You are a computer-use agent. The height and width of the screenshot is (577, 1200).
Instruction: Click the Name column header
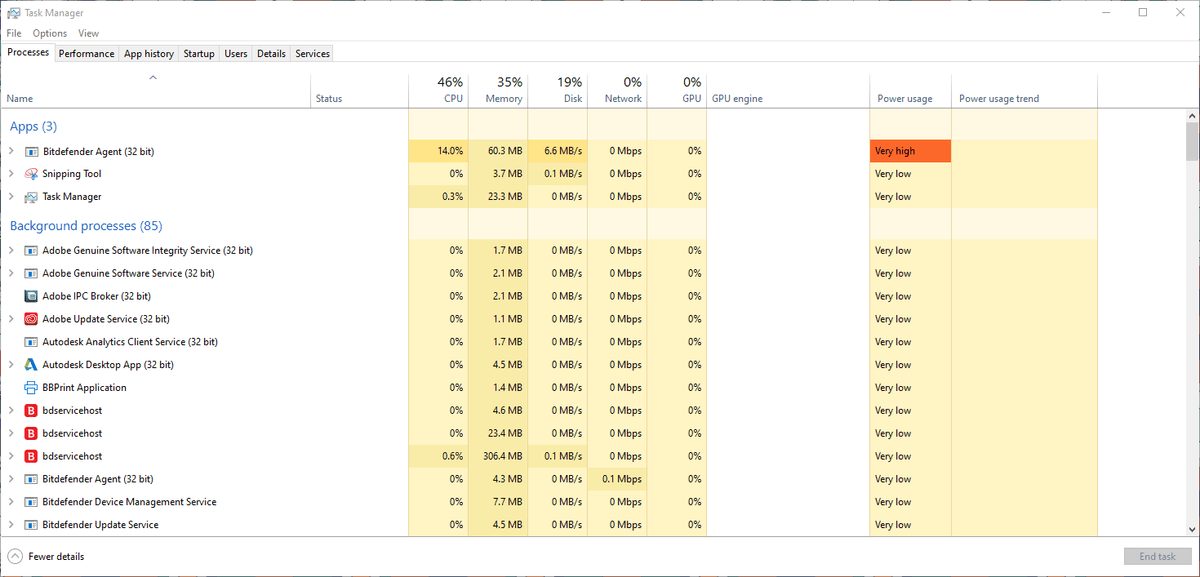point(155,90)
